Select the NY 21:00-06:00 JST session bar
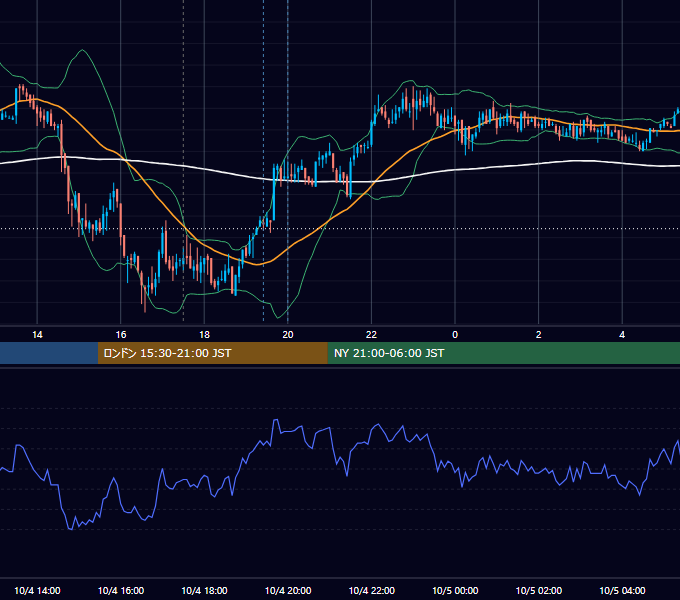Image resolution: width=680 pixels, height=600 pixels. tap(503, 353)
